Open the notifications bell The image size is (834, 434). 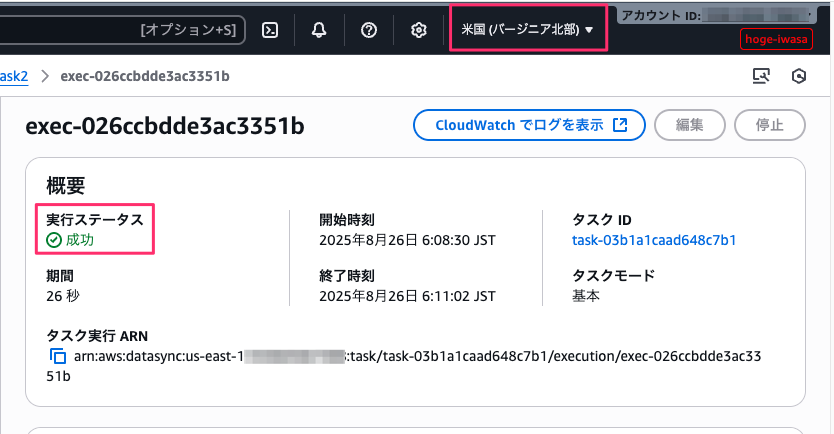pyautogui.click(x=319, y=30)
